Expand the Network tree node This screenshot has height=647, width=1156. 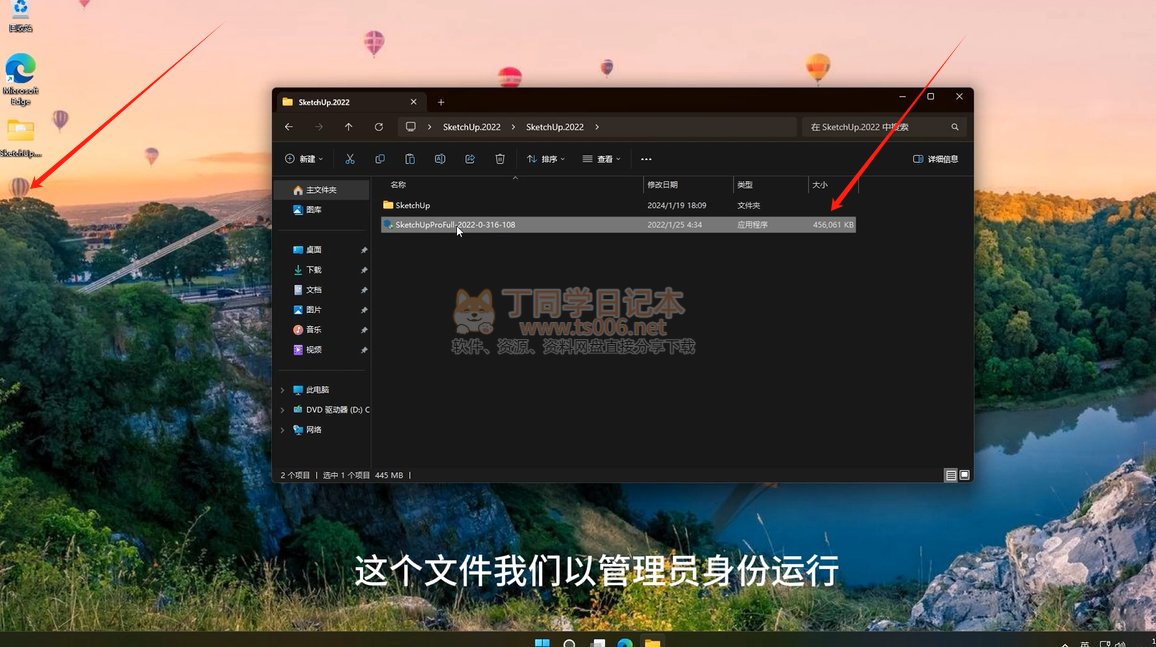pyautogui.click(x=282, y=430)
